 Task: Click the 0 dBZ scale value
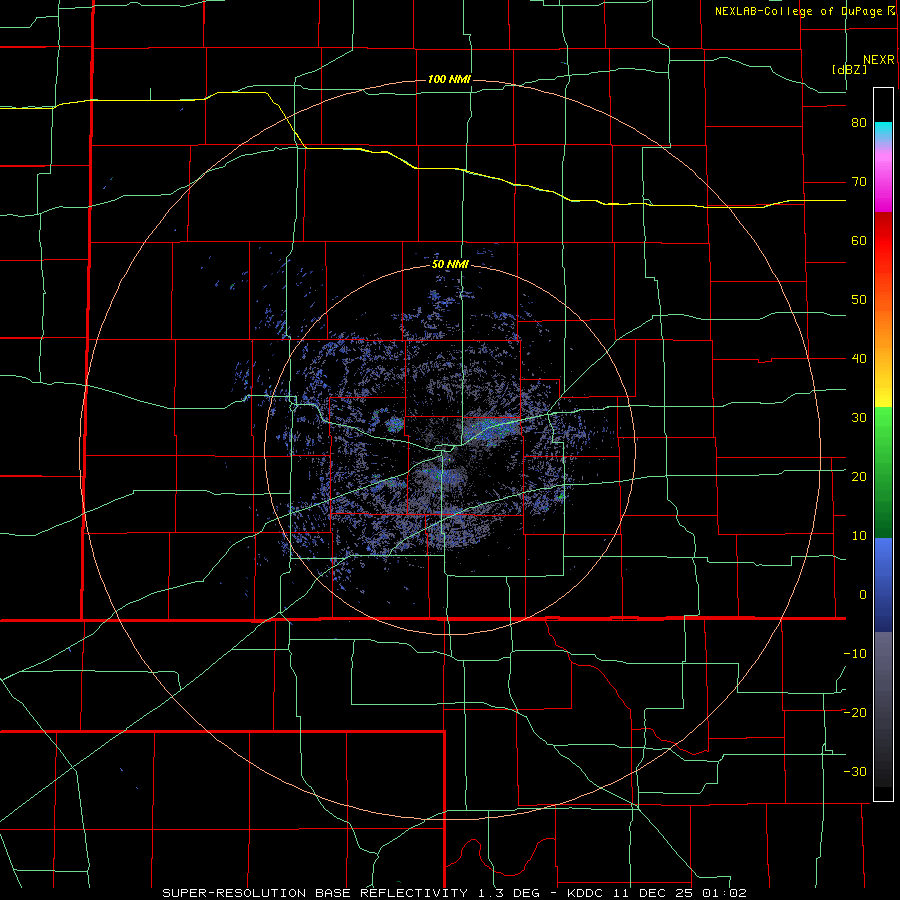[863, 595]
